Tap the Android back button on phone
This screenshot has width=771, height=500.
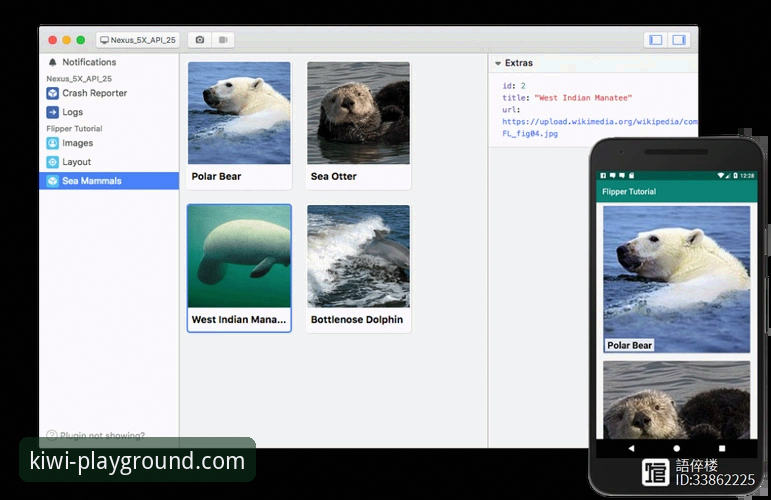click(x=631, y=448)
